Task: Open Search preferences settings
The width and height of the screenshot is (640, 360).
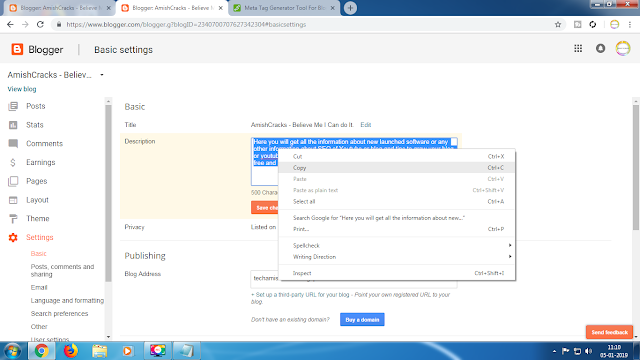Action: click(x=59, y=313)
